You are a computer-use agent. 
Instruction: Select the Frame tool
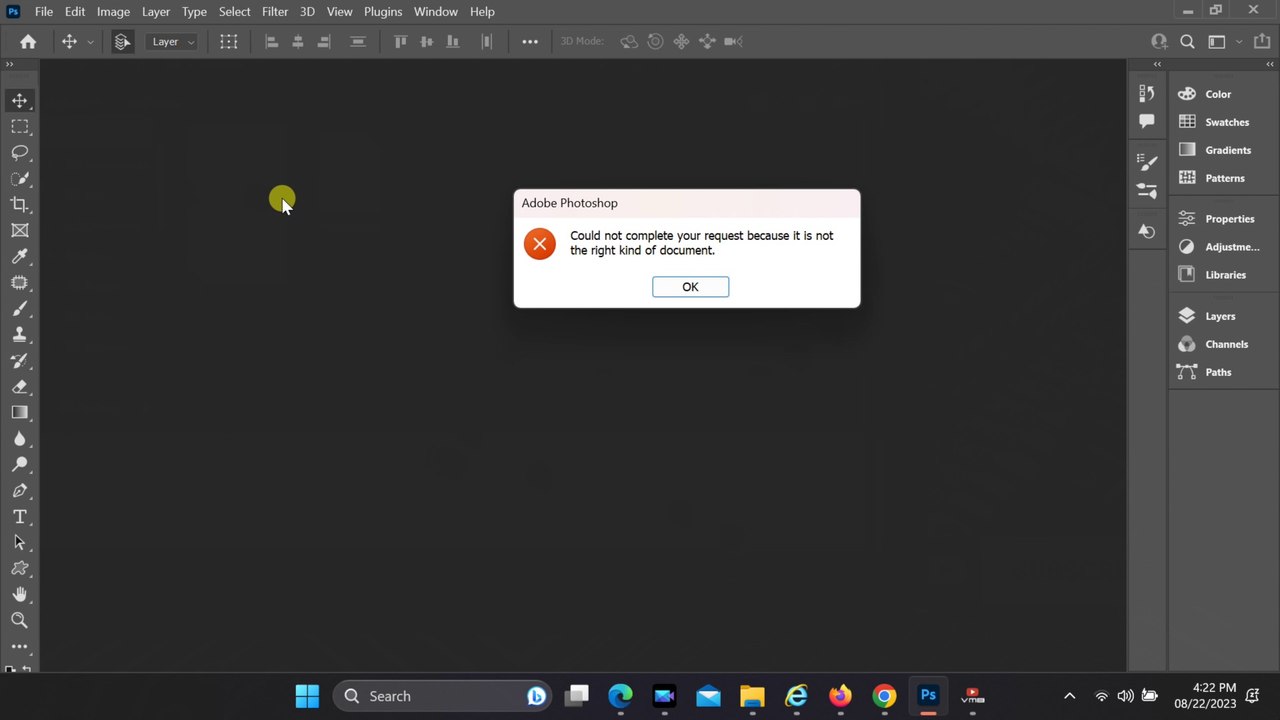19,230
